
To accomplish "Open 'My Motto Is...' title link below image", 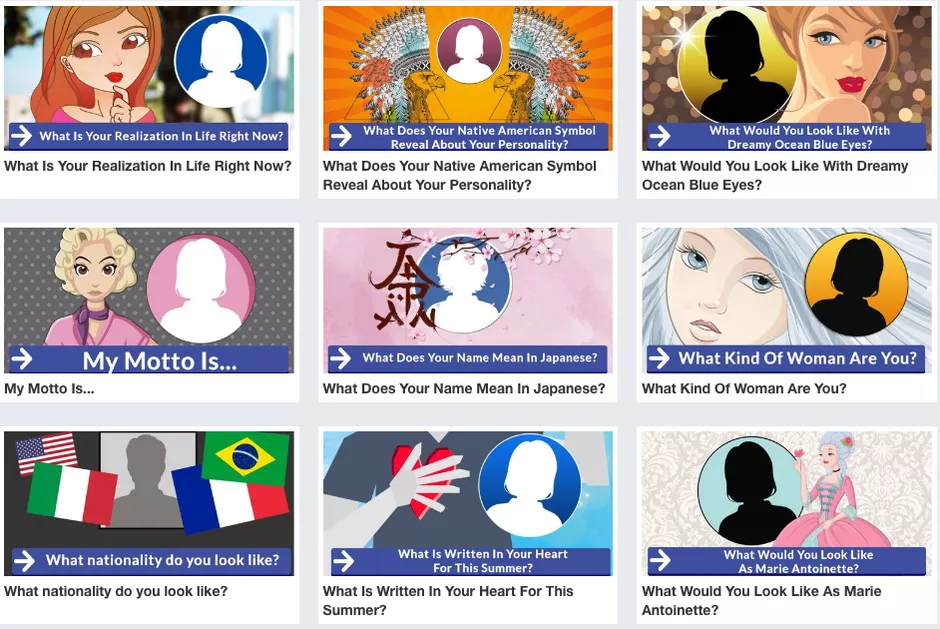I will pyautogui.click(x=49, y=389).
